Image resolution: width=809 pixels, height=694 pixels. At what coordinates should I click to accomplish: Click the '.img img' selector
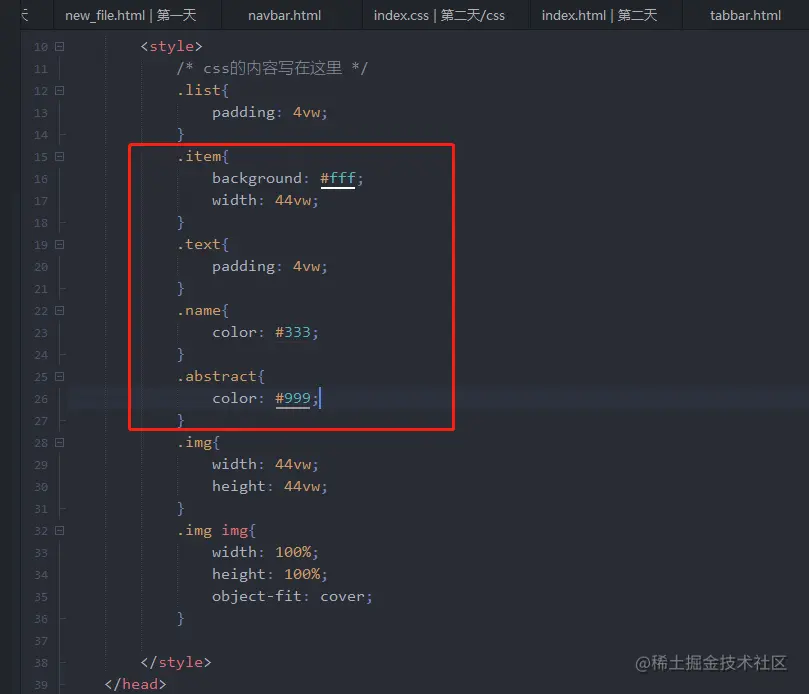(x=212, y=530)
